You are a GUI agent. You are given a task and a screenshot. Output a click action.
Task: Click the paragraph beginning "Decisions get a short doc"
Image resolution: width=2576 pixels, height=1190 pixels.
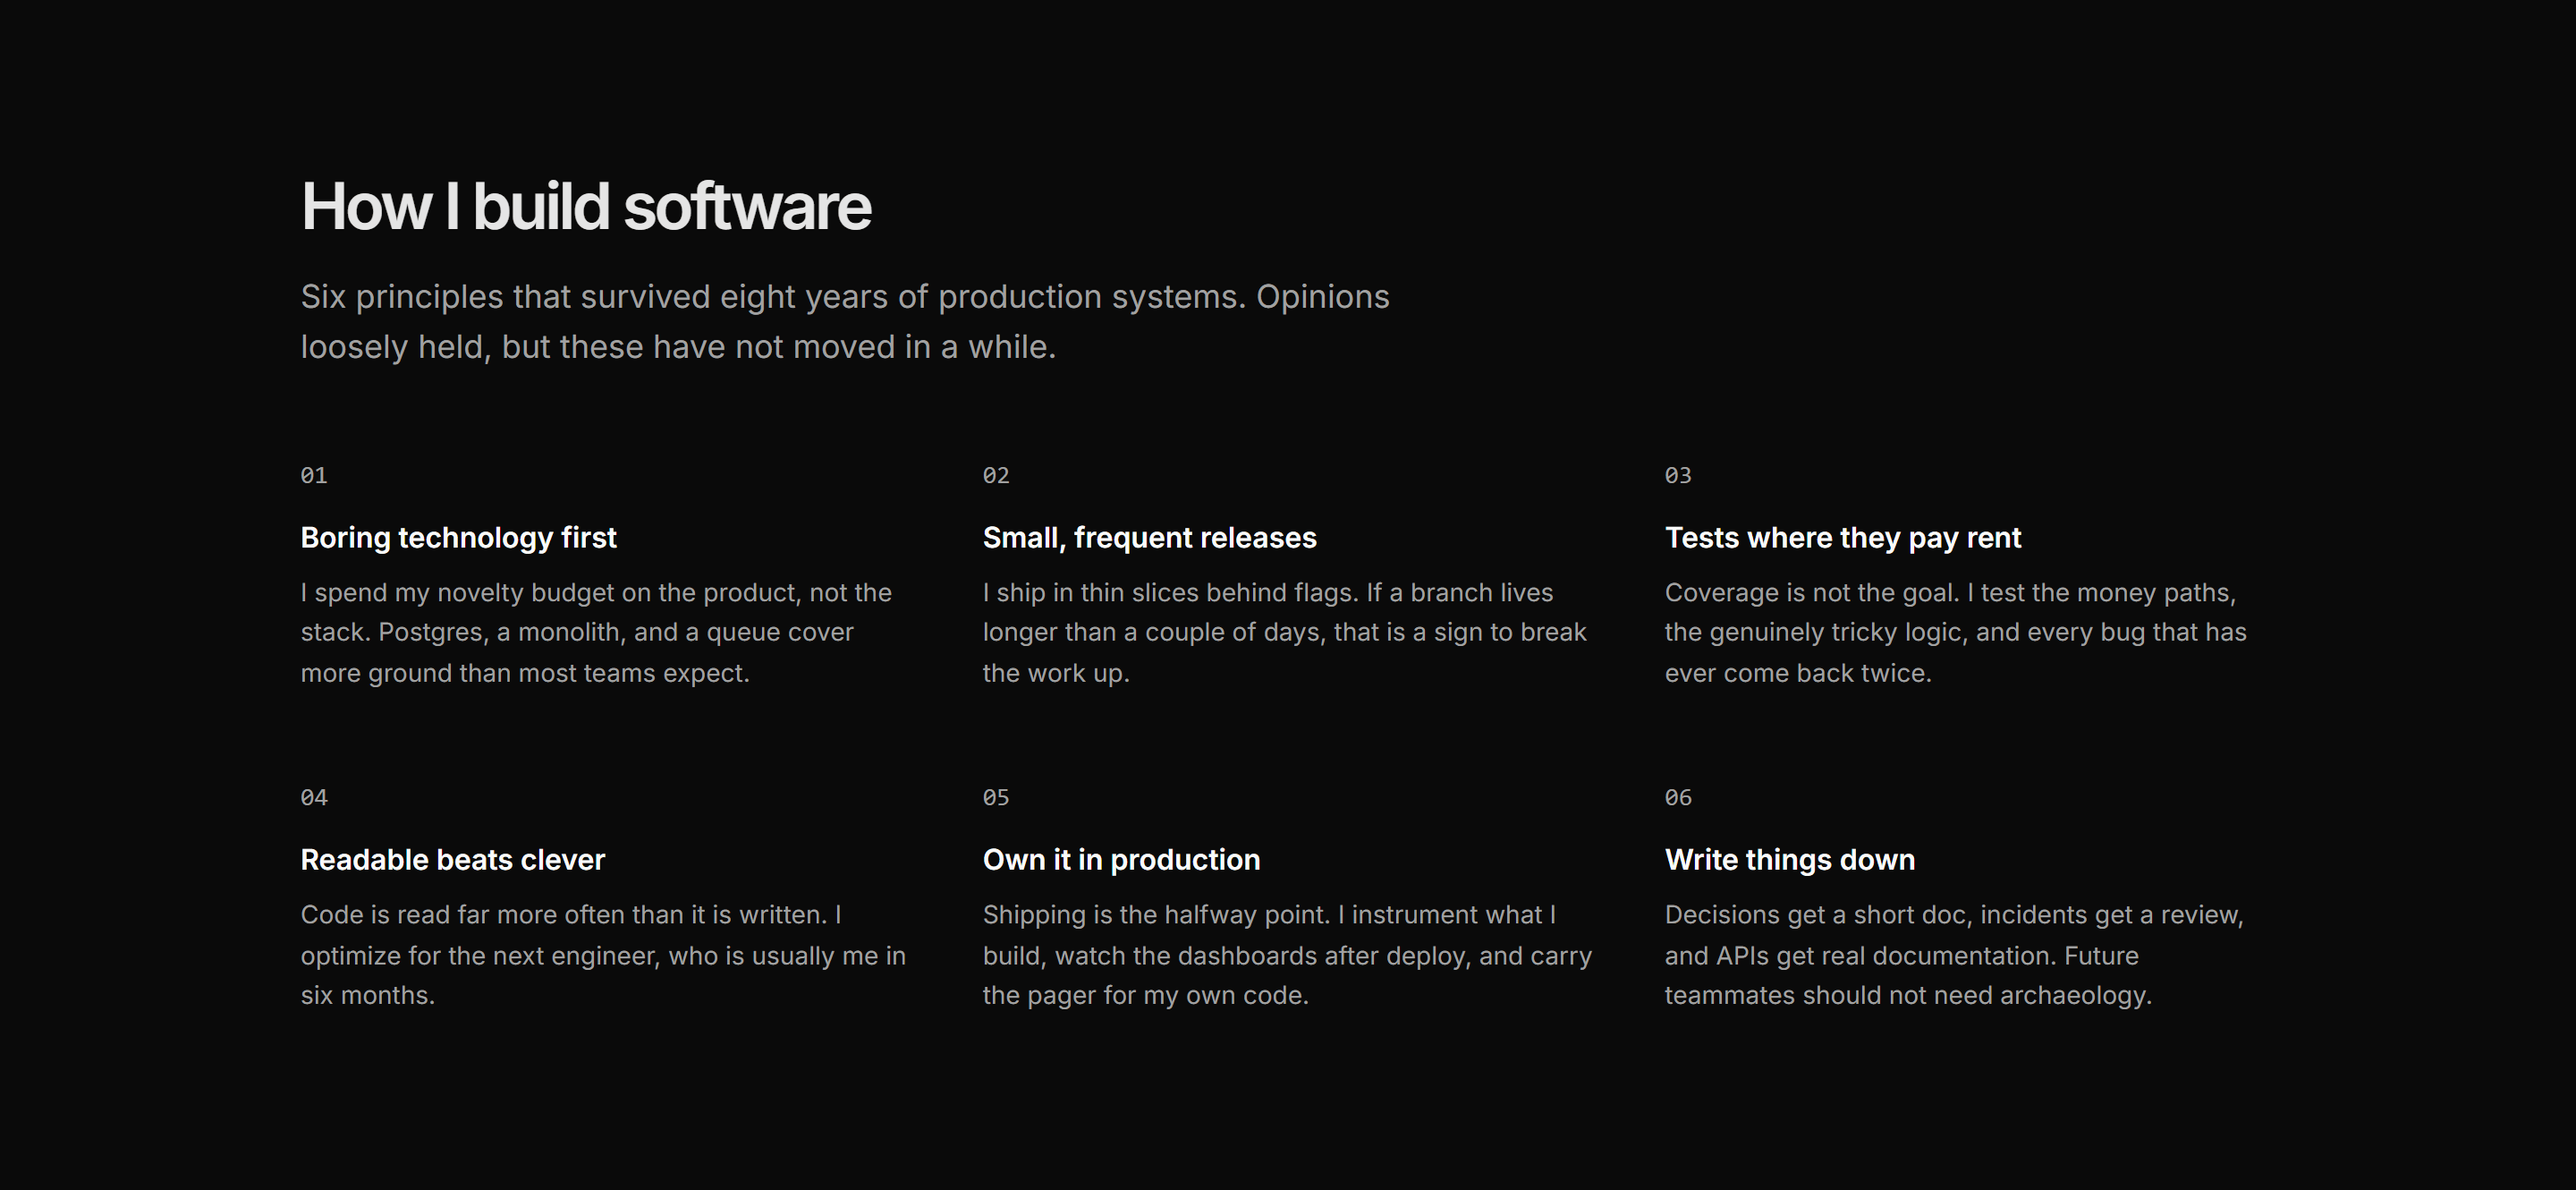tap(1954, 955)
